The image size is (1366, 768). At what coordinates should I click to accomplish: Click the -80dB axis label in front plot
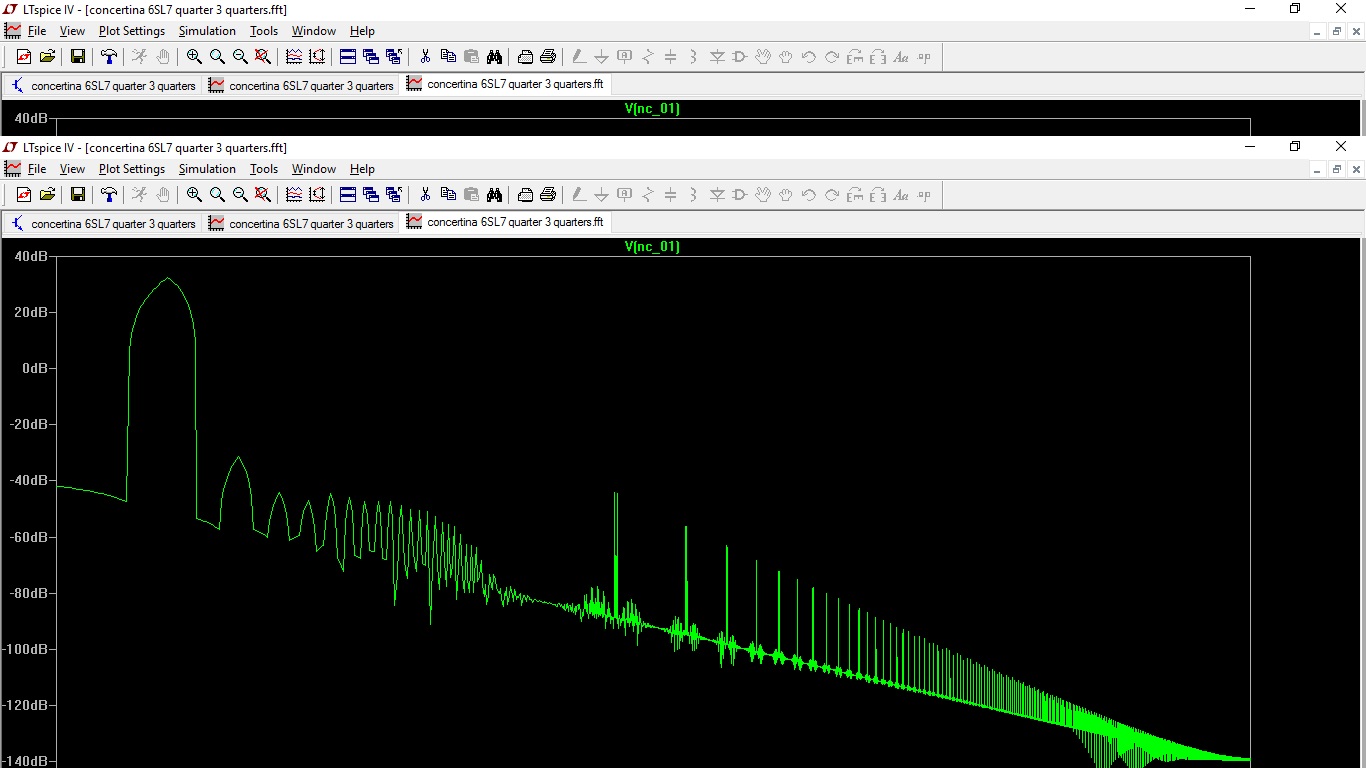(27, 593)
